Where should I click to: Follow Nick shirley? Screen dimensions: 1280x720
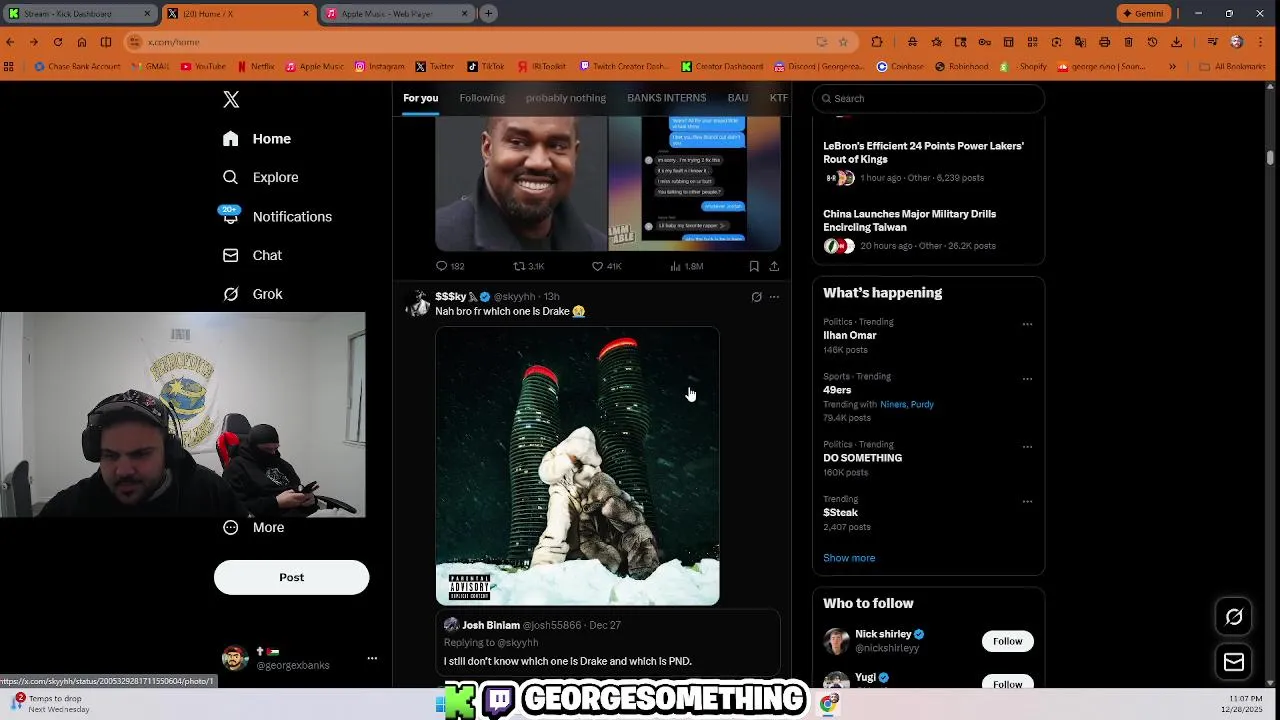[1007, 641]
